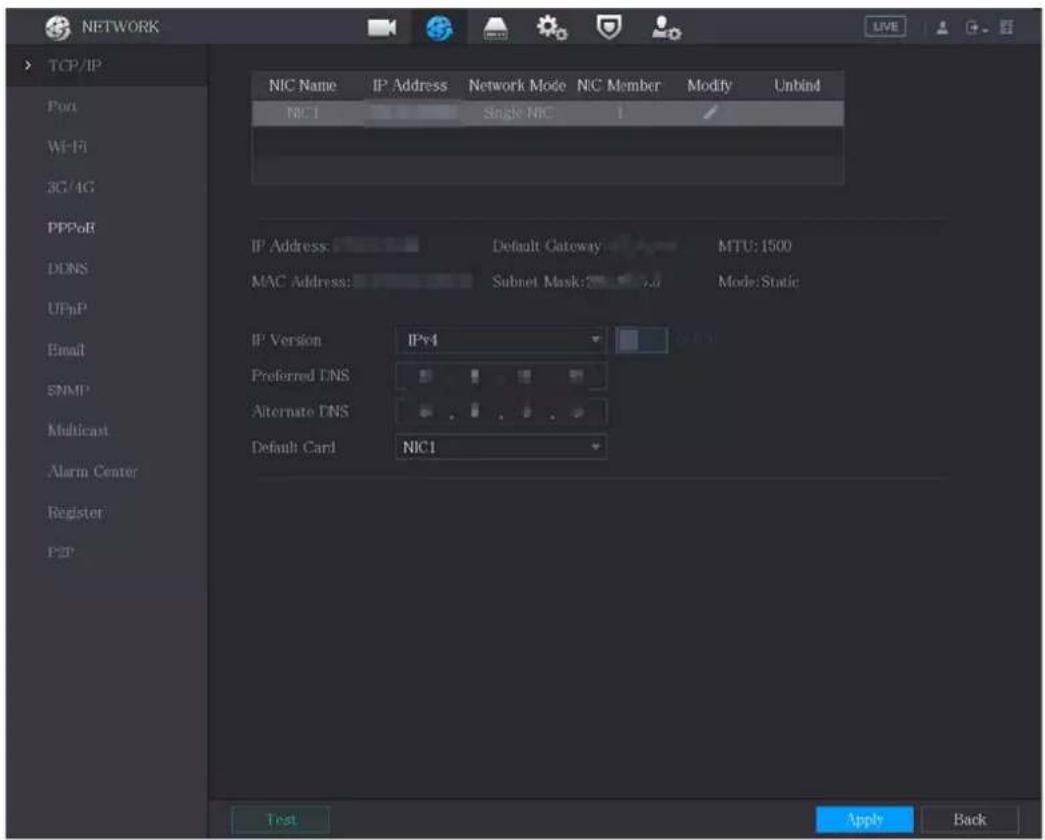Click the NIC Name column header
Screen dimensions: 1045x840
pos(303,85)
